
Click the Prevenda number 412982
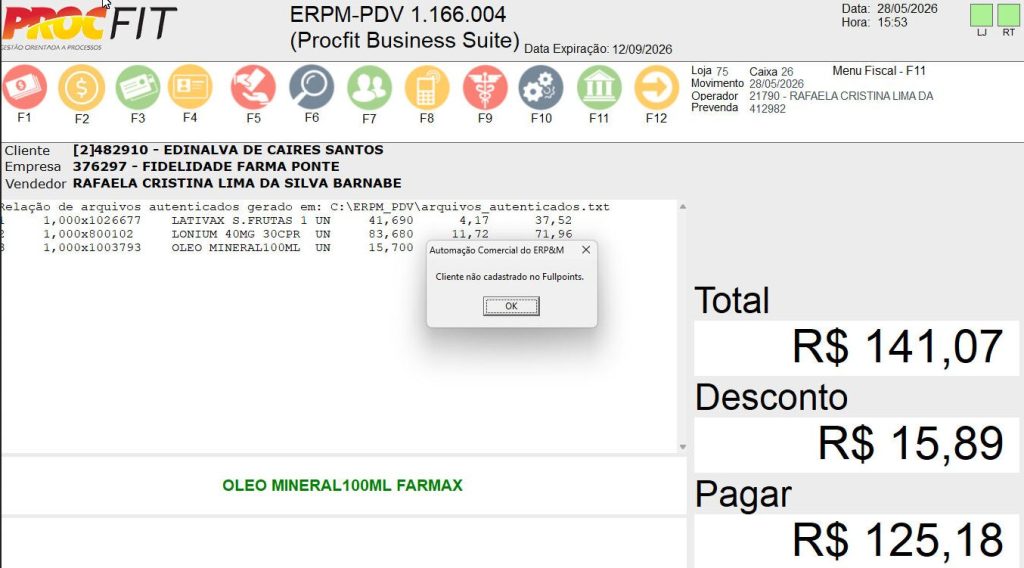pyautogui.click(x=767, y=108)
